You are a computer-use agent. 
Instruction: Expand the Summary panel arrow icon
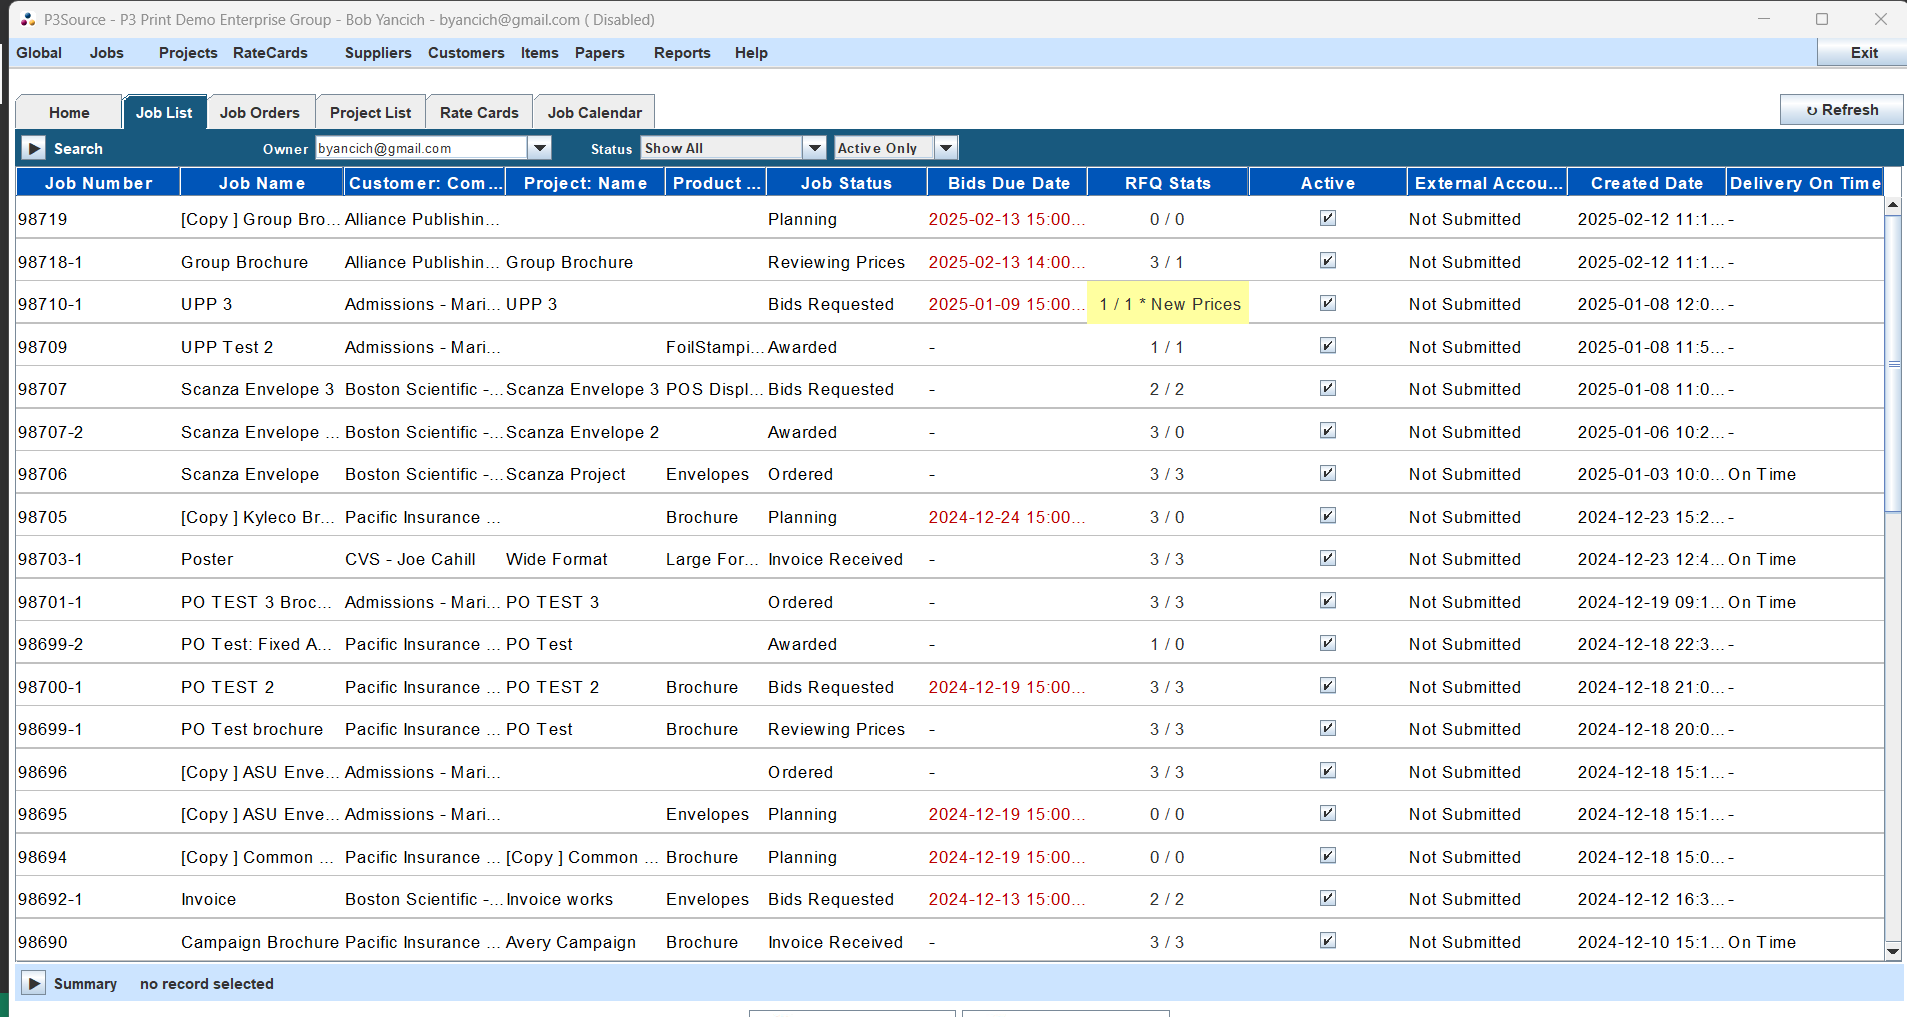(34, 983)
